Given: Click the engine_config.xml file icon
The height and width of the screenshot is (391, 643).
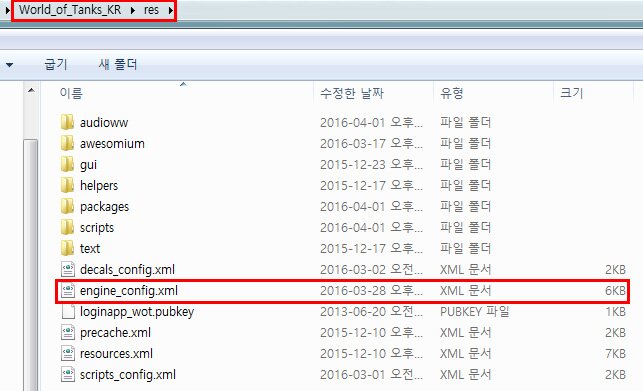Looking at the screenshot, I should coord(68,290).
